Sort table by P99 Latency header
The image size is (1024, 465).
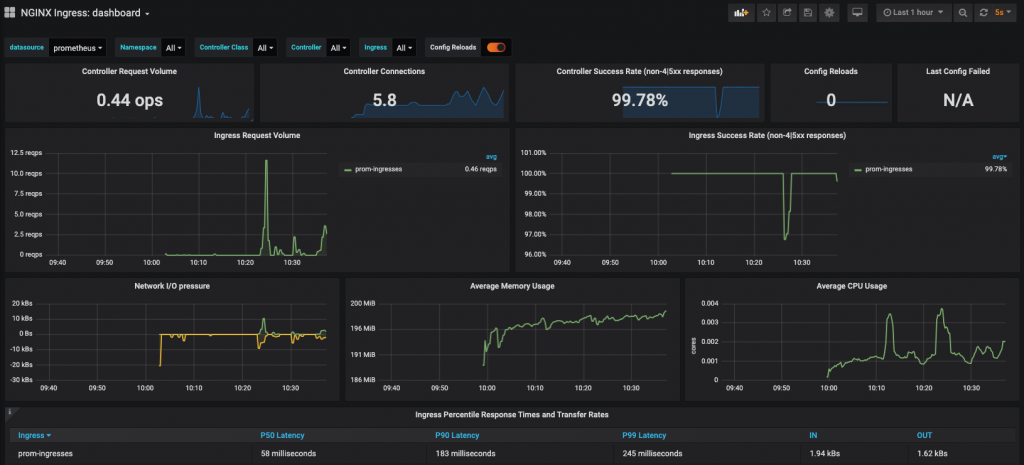pos(645,435)
